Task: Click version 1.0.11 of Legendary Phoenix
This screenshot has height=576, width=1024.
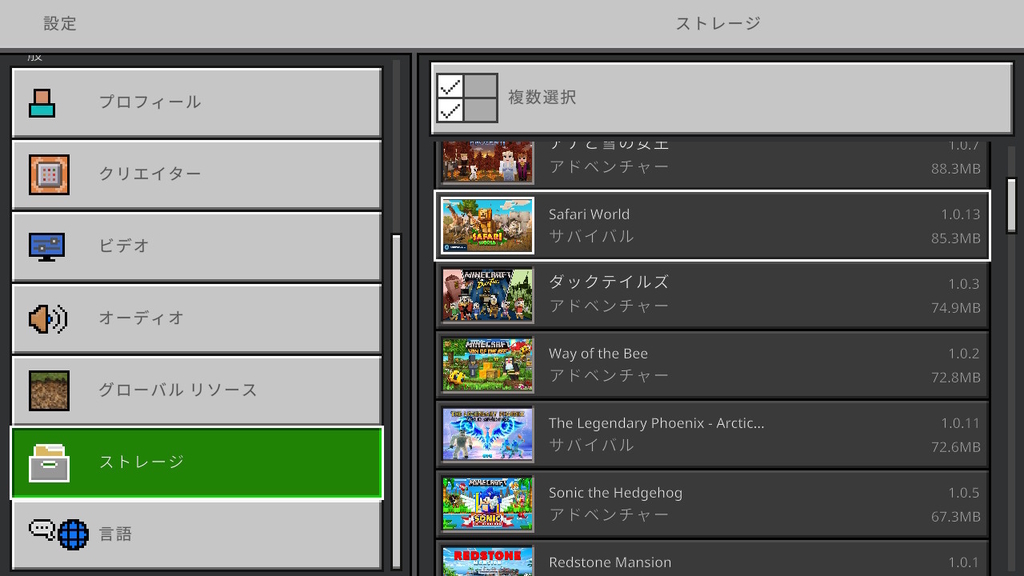Action: pyautogui.click(x=960, y=423)
